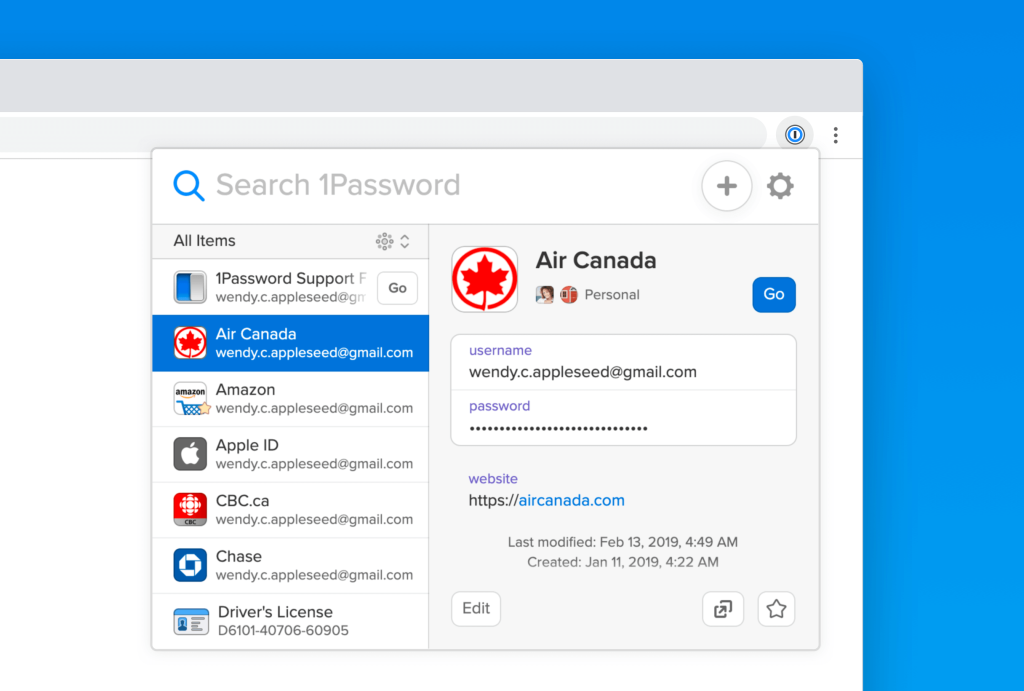Click the user avatar beside Personal

[545, 295]
